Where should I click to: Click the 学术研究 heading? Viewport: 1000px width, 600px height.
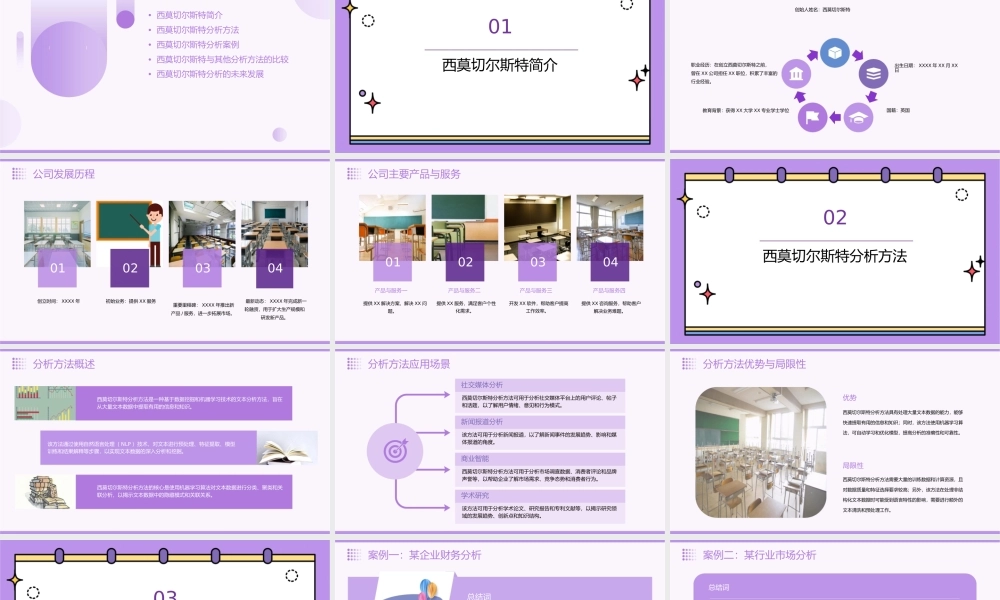pos(474,495)
